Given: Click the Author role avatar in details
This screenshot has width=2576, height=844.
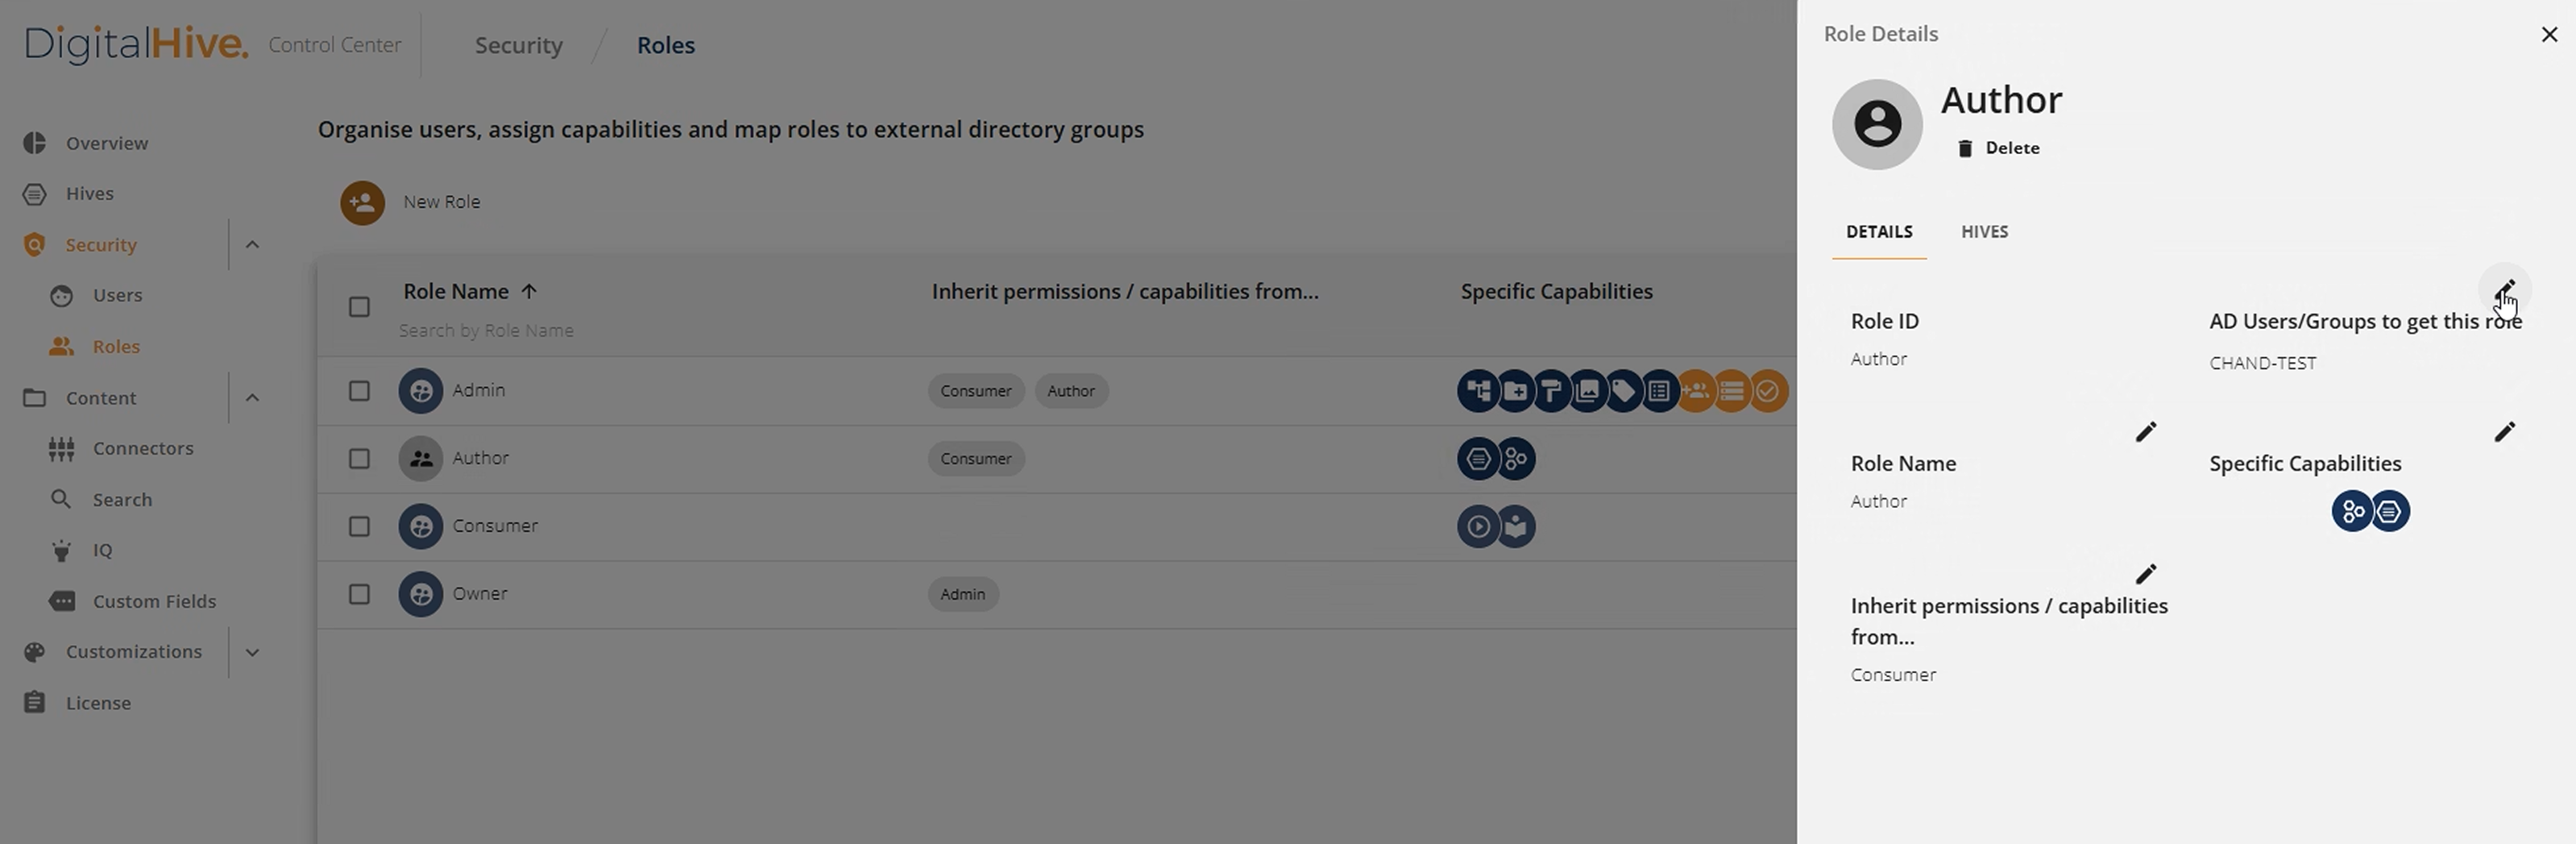Looking at the screenshot, I should (1876, 124).
